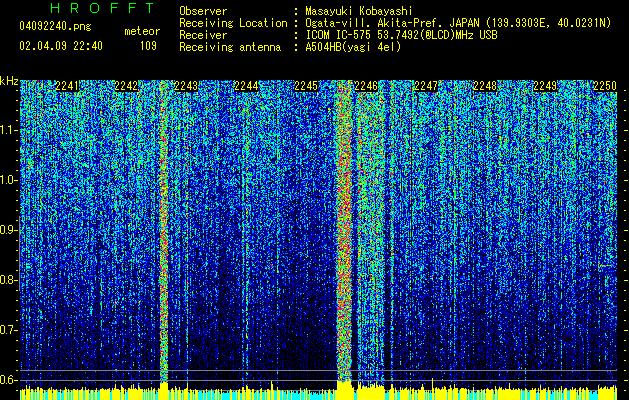Select observer name Masayuki Kobayashi

tap(359, 11)
